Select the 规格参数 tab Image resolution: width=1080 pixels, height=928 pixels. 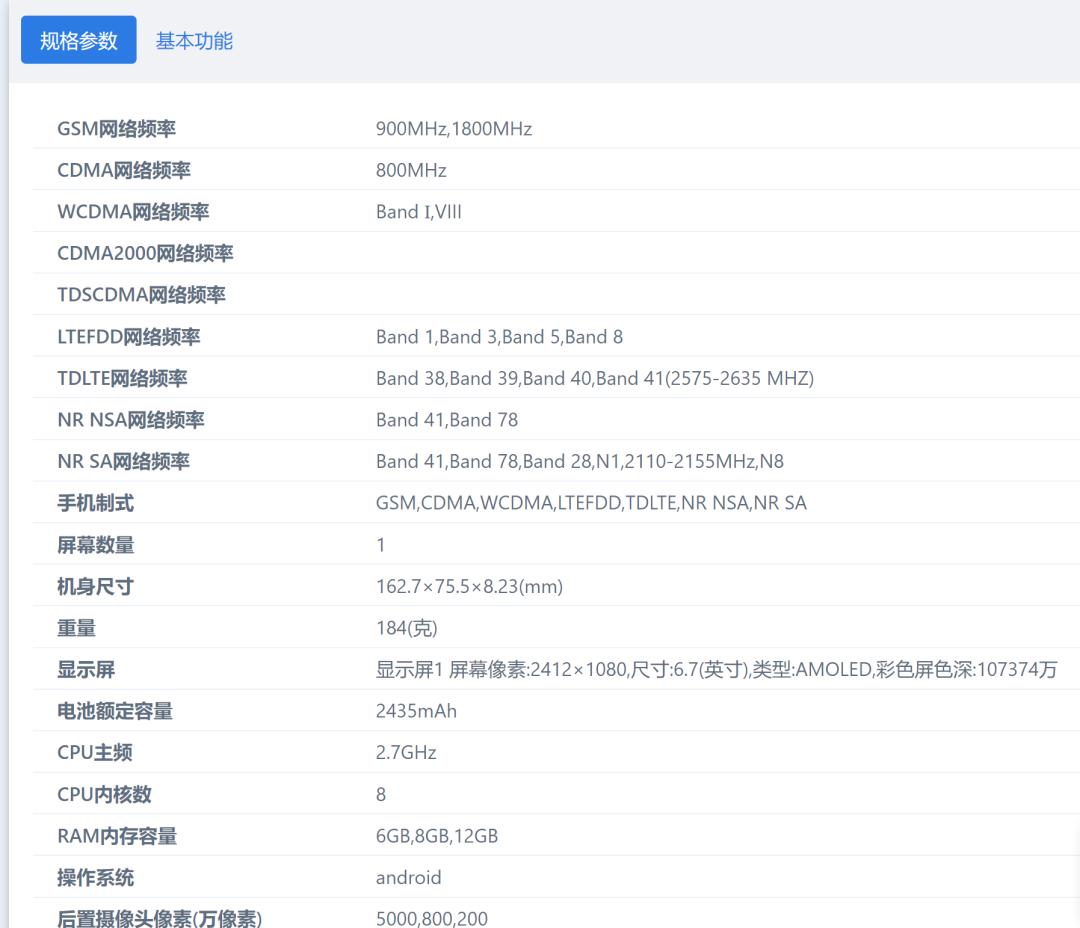(x=78, y=39)
